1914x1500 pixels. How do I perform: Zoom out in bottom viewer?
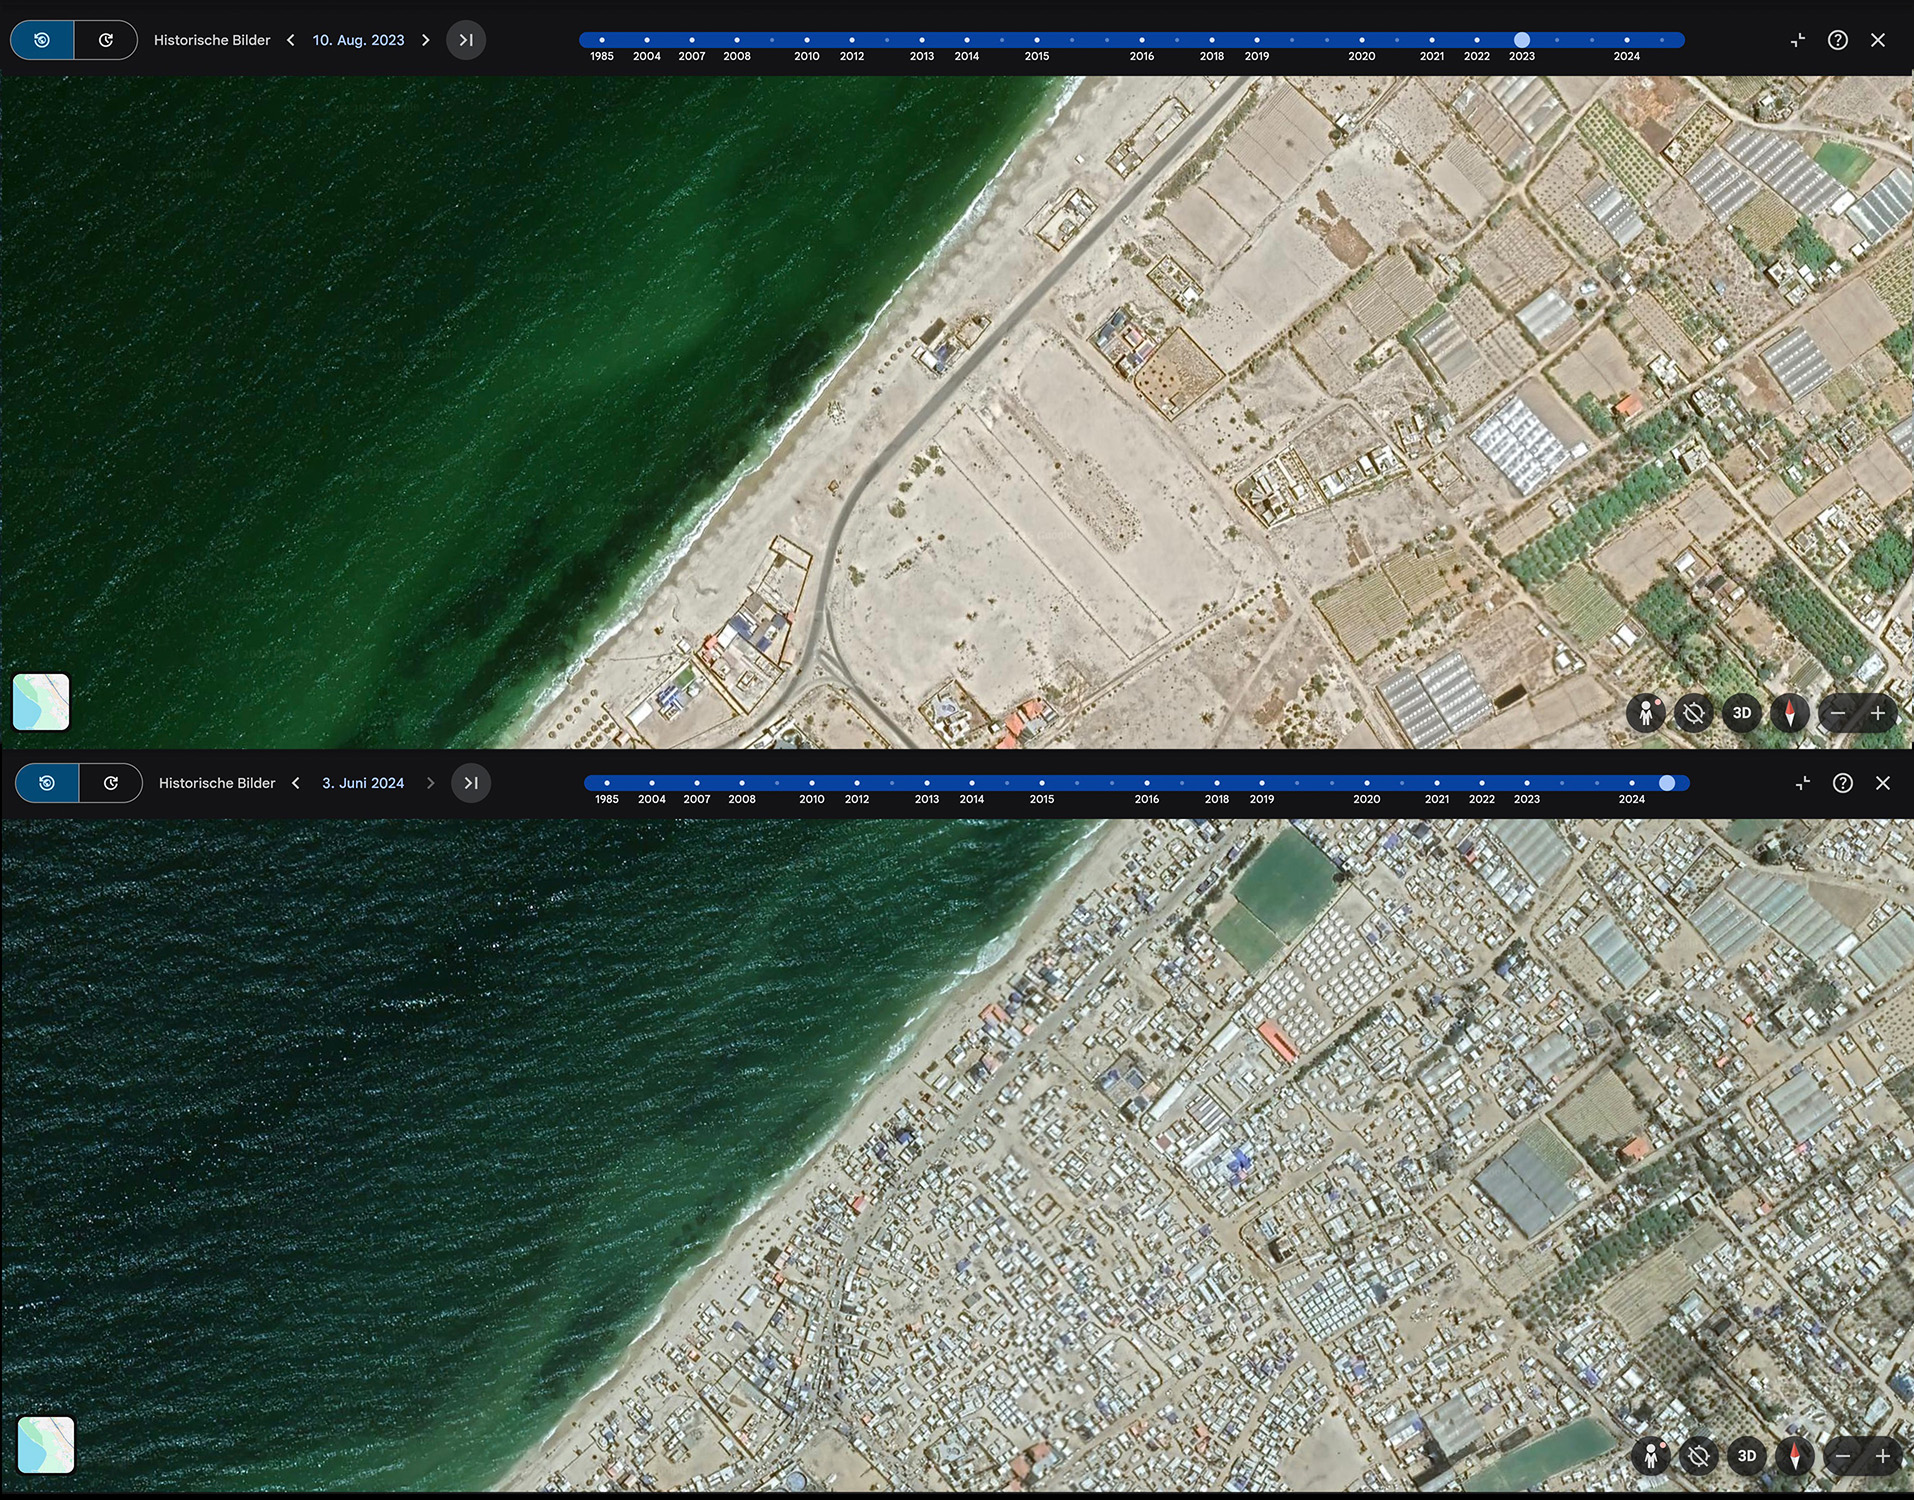click(1843, 1456)
